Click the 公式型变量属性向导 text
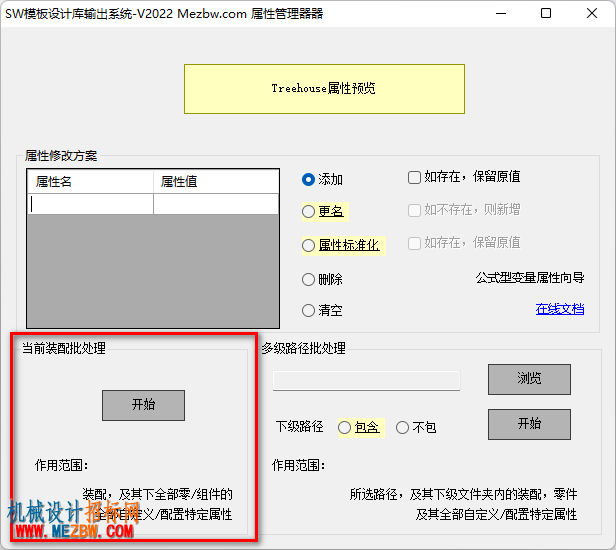 click(x=530, y=278)
